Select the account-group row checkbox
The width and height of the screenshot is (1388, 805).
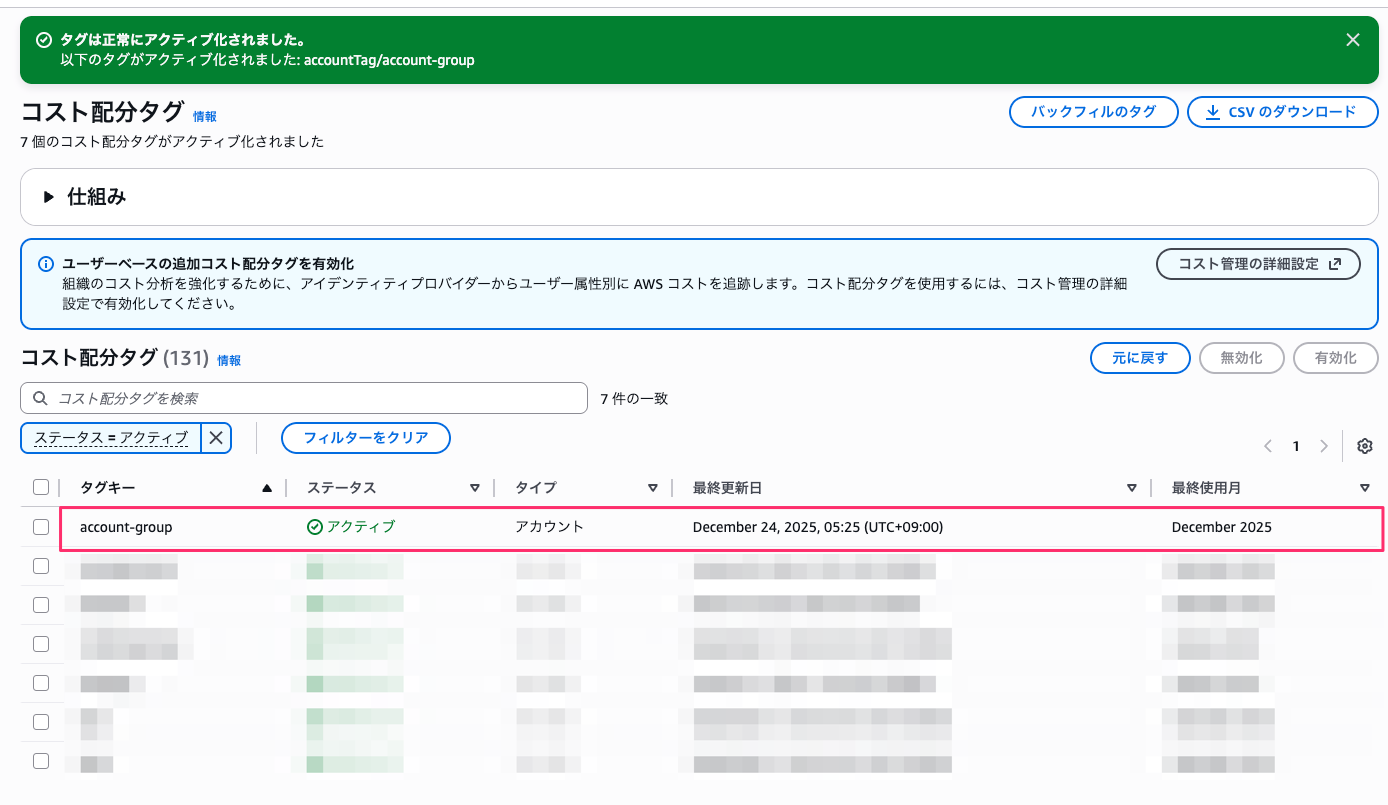coord(41,527)
